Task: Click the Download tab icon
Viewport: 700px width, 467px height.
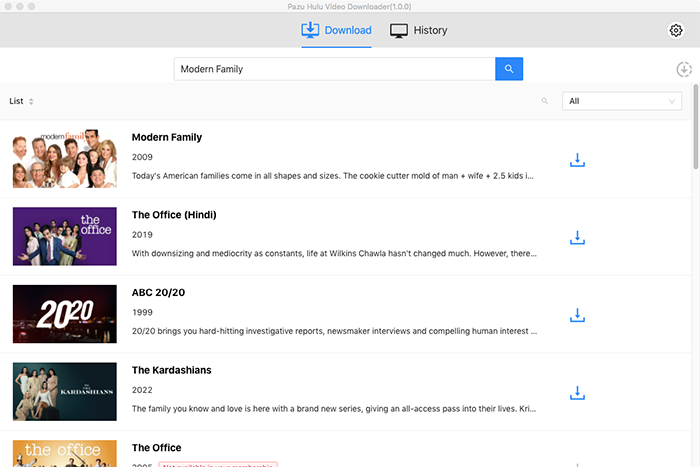Action: coord(310,30)
